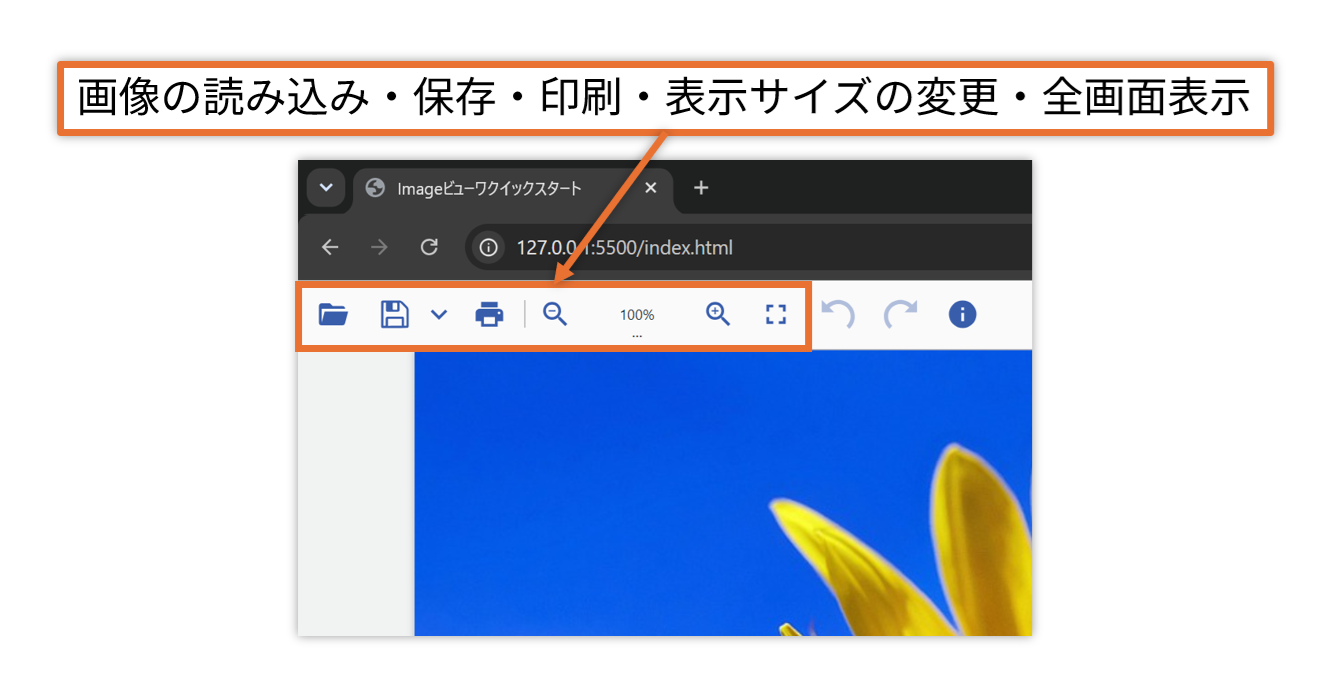The width and height of the screenshot is (1336, 700).
Task: Open the browser tab search chevron
Action: tap(326, 188)
